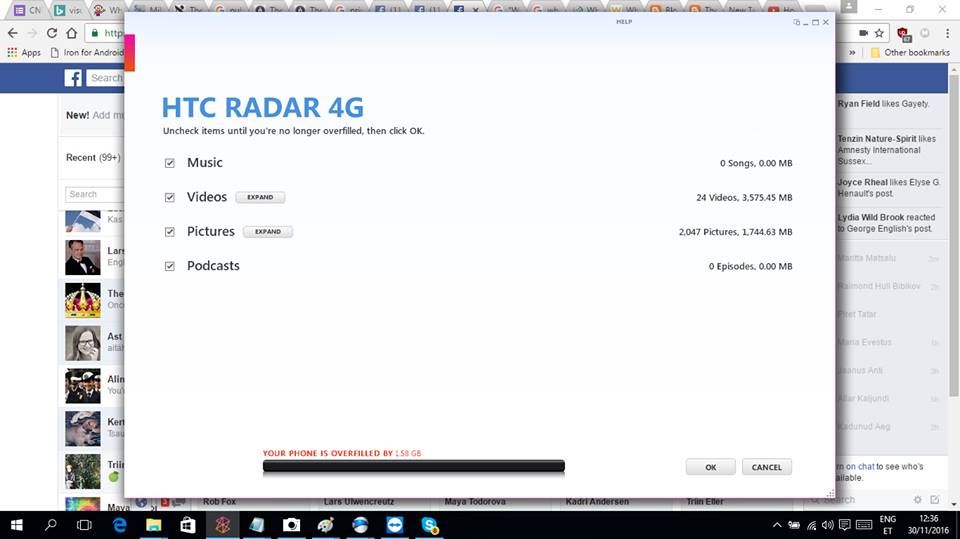Screen dimensions: 960x539
Task: Open Chrome home page button
Action: pyautogui.click(x=72, y=33)
